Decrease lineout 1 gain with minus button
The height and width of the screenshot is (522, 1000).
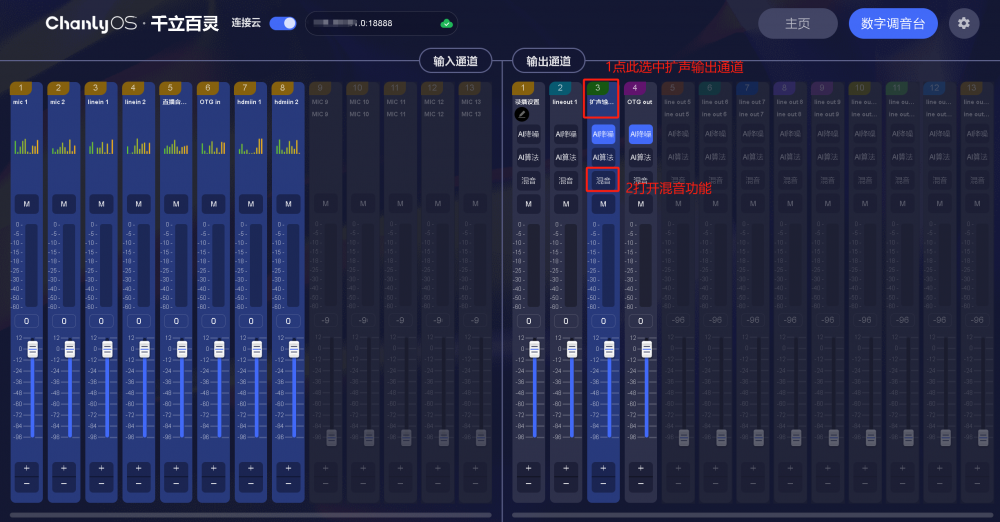click(x=565, y=484)
